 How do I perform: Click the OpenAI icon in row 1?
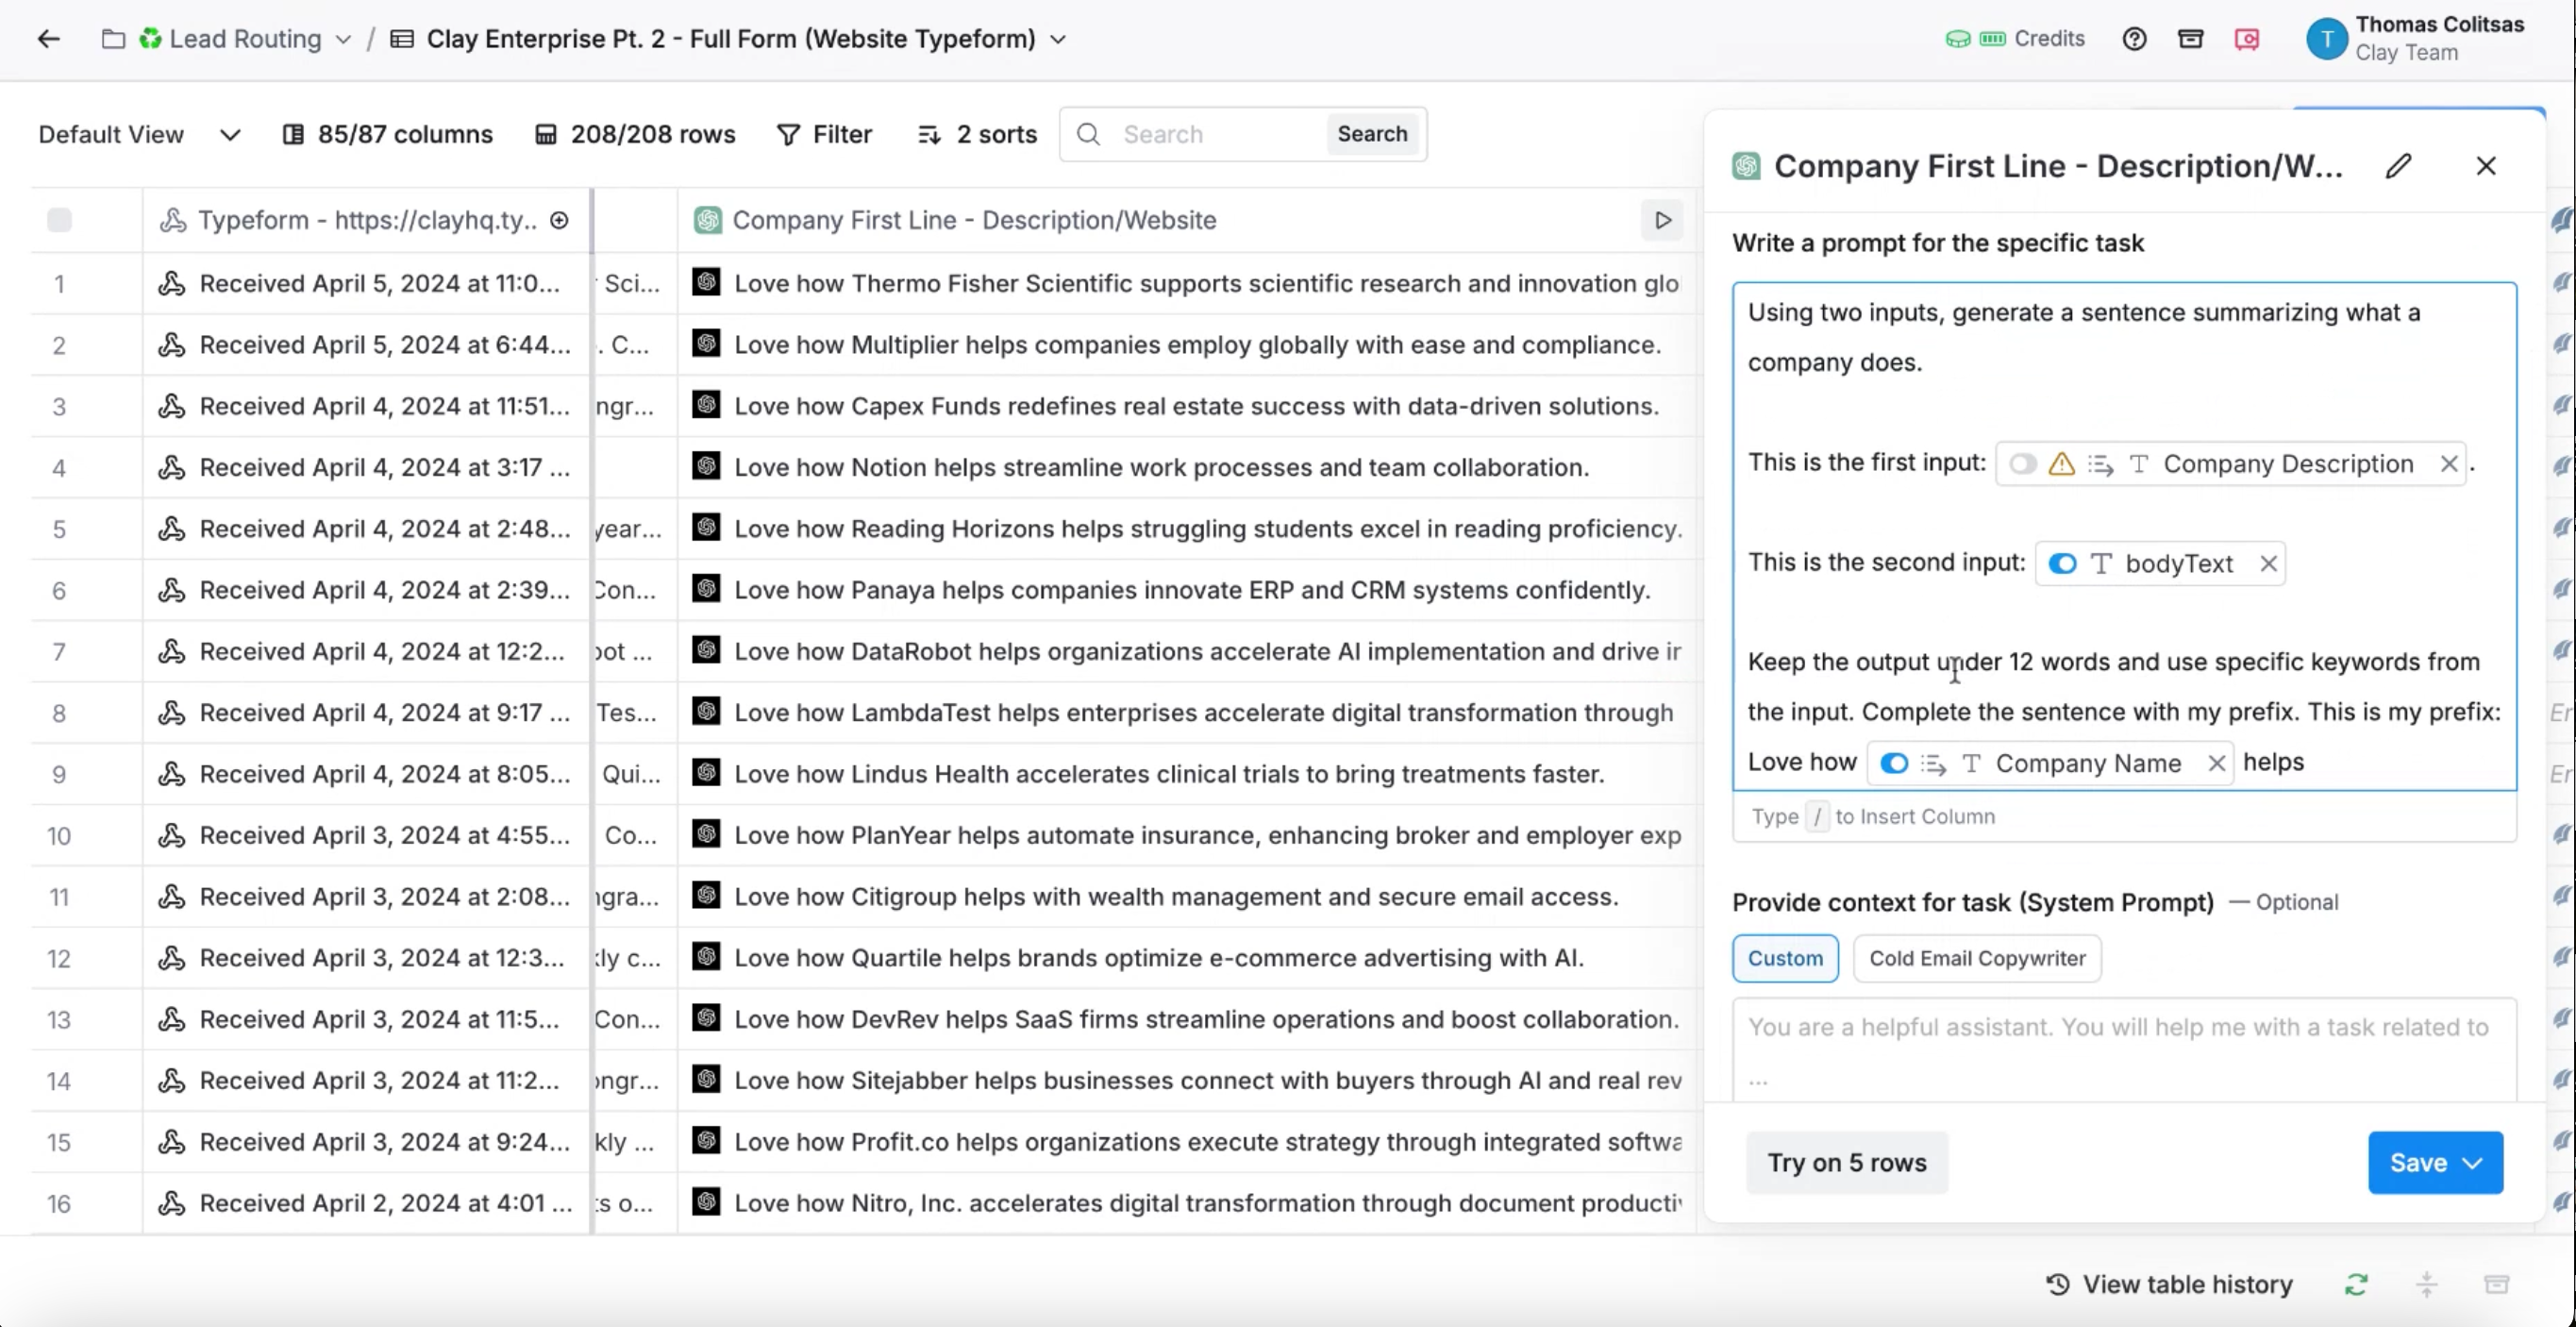pyautogui.click(x=707, y=282)
